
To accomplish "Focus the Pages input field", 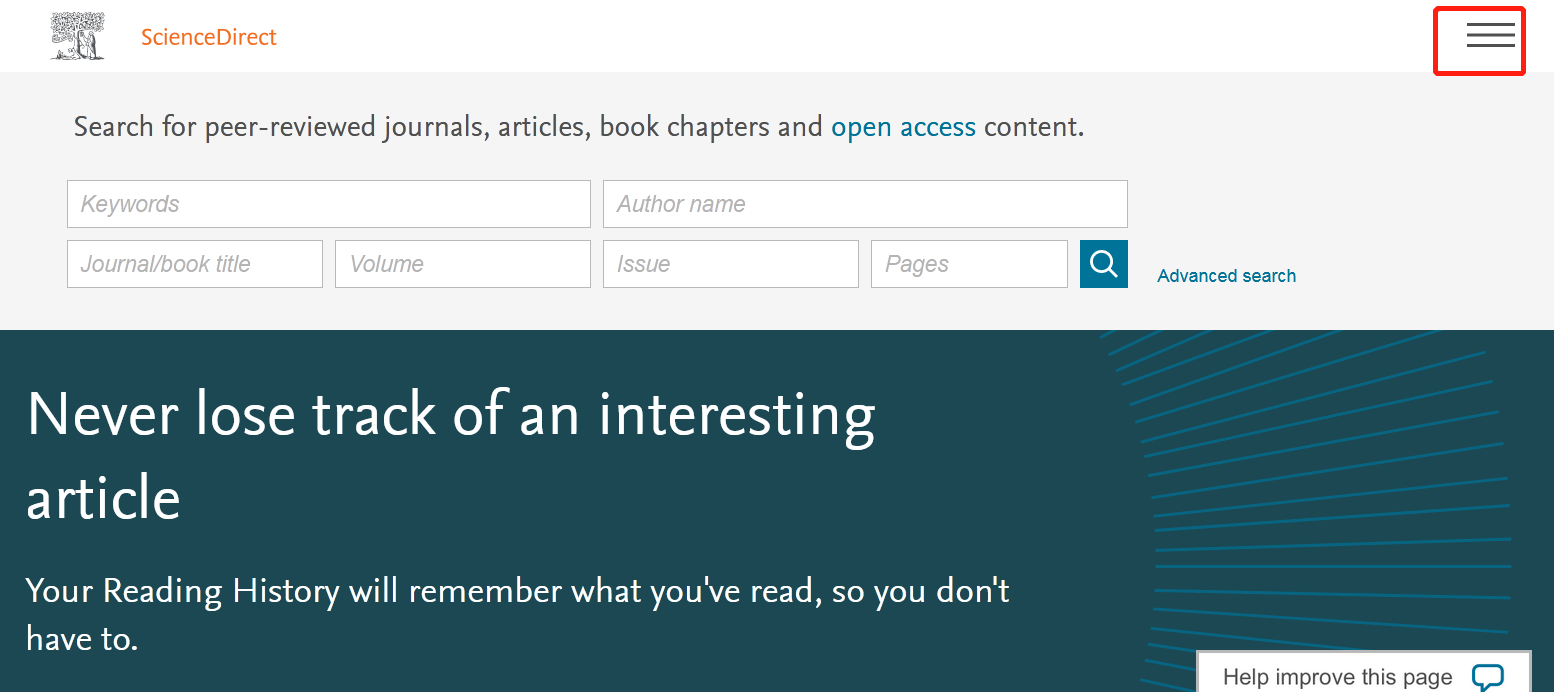I will click(968, 264).
